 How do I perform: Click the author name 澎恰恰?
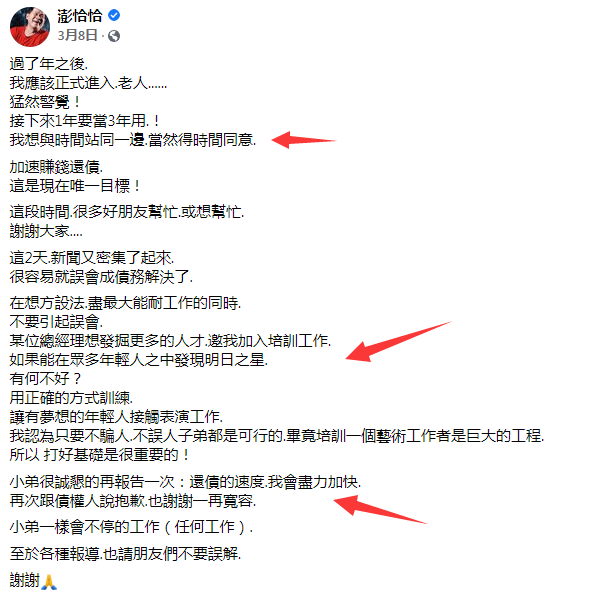tap(80, 16)
